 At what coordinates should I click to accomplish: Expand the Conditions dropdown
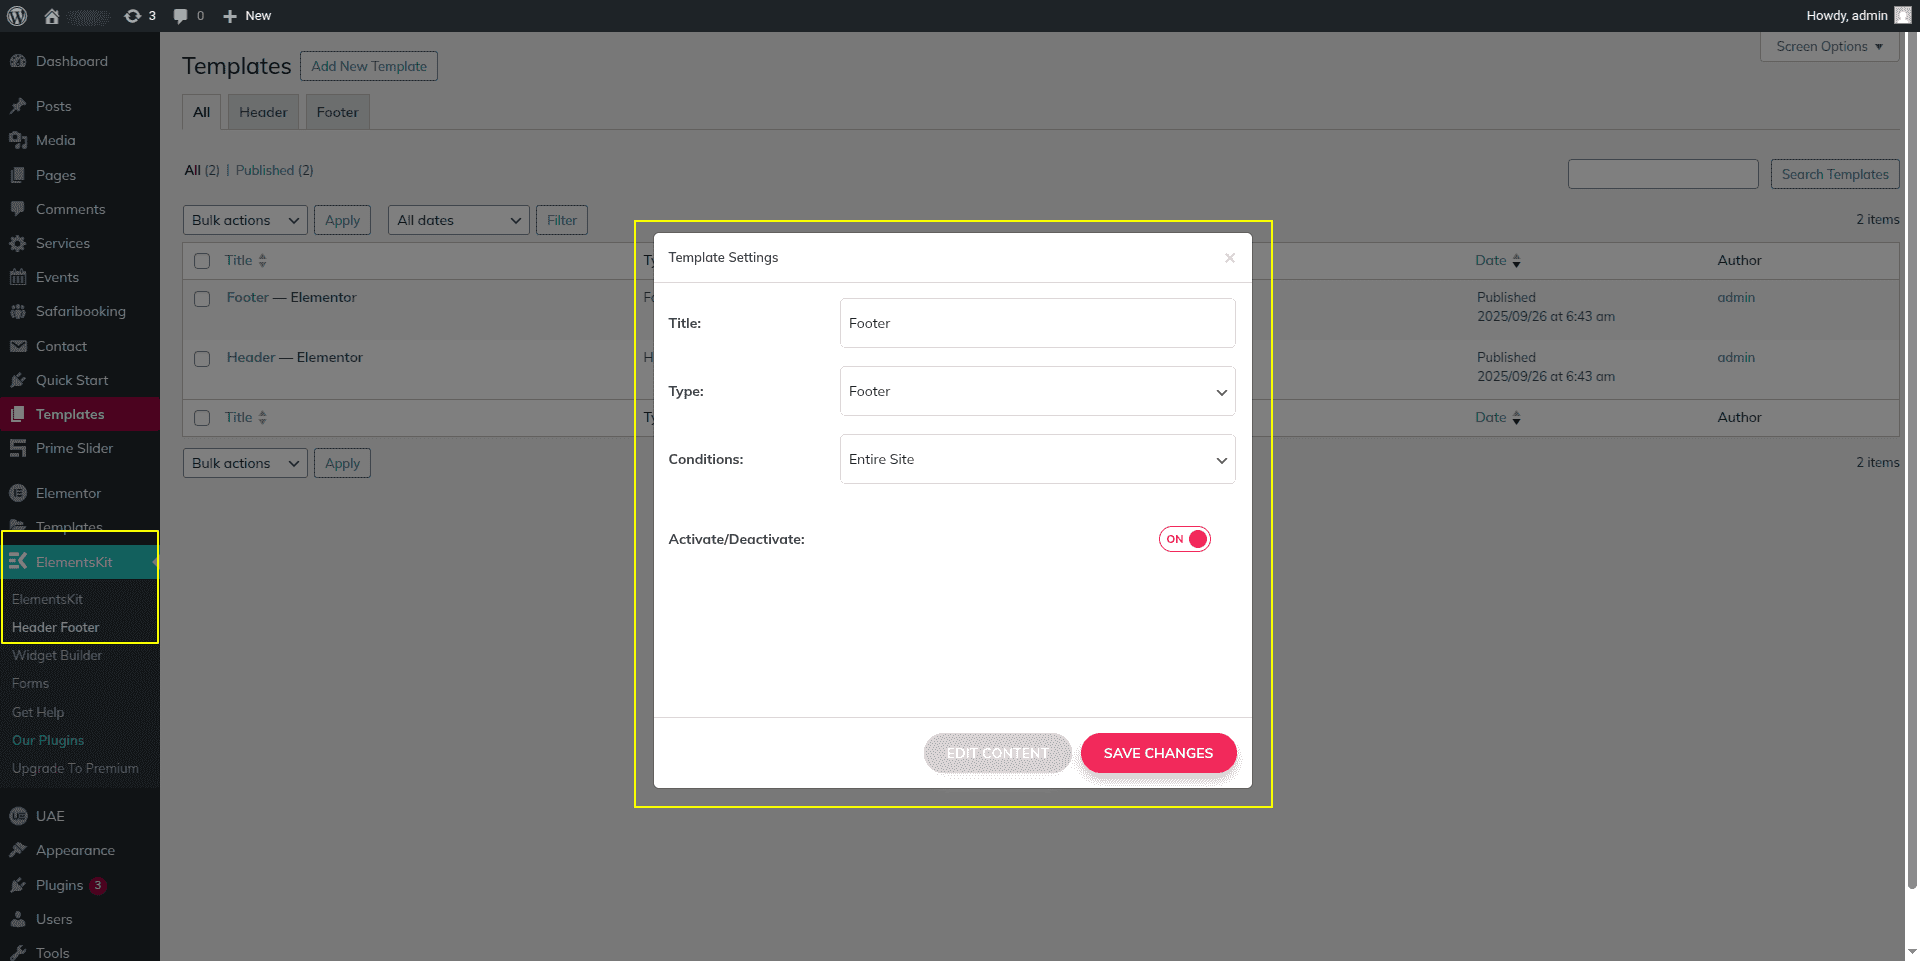[1037, 459]
